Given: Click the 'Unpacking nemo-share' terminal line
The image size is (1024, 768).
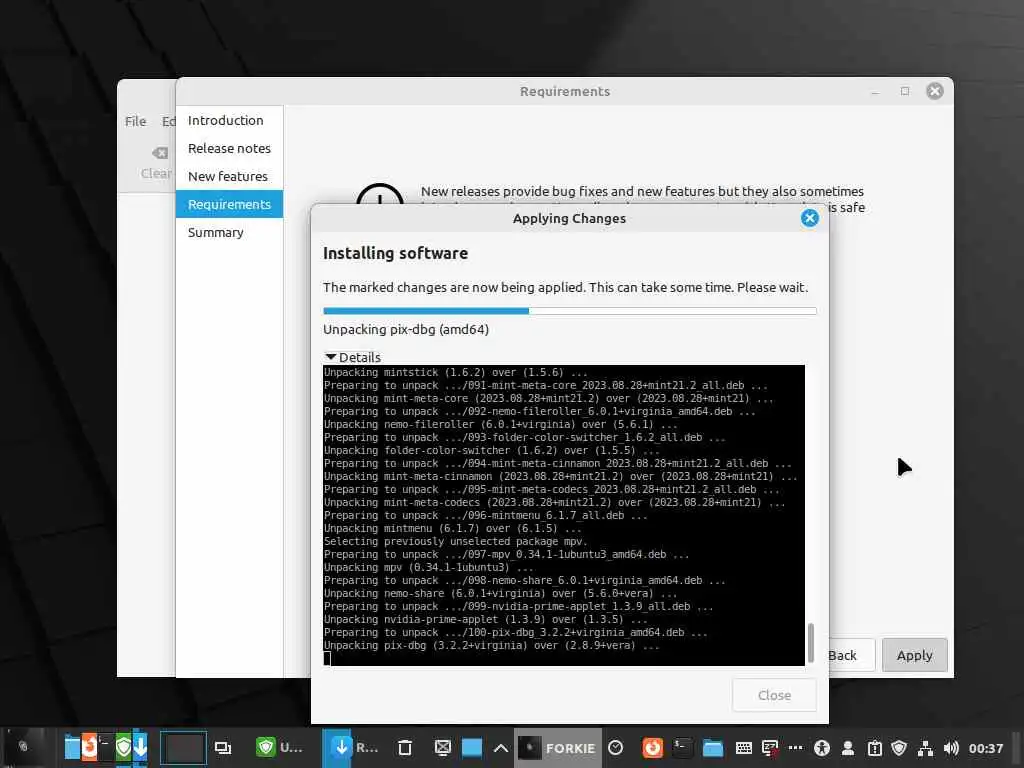Looking at the screenshot, I should tap(500, 593).
